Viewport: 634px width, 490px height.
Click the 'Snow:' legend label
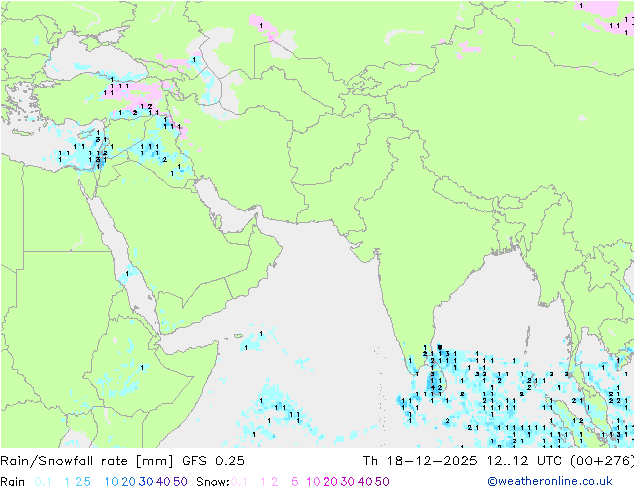click(213, 482)
